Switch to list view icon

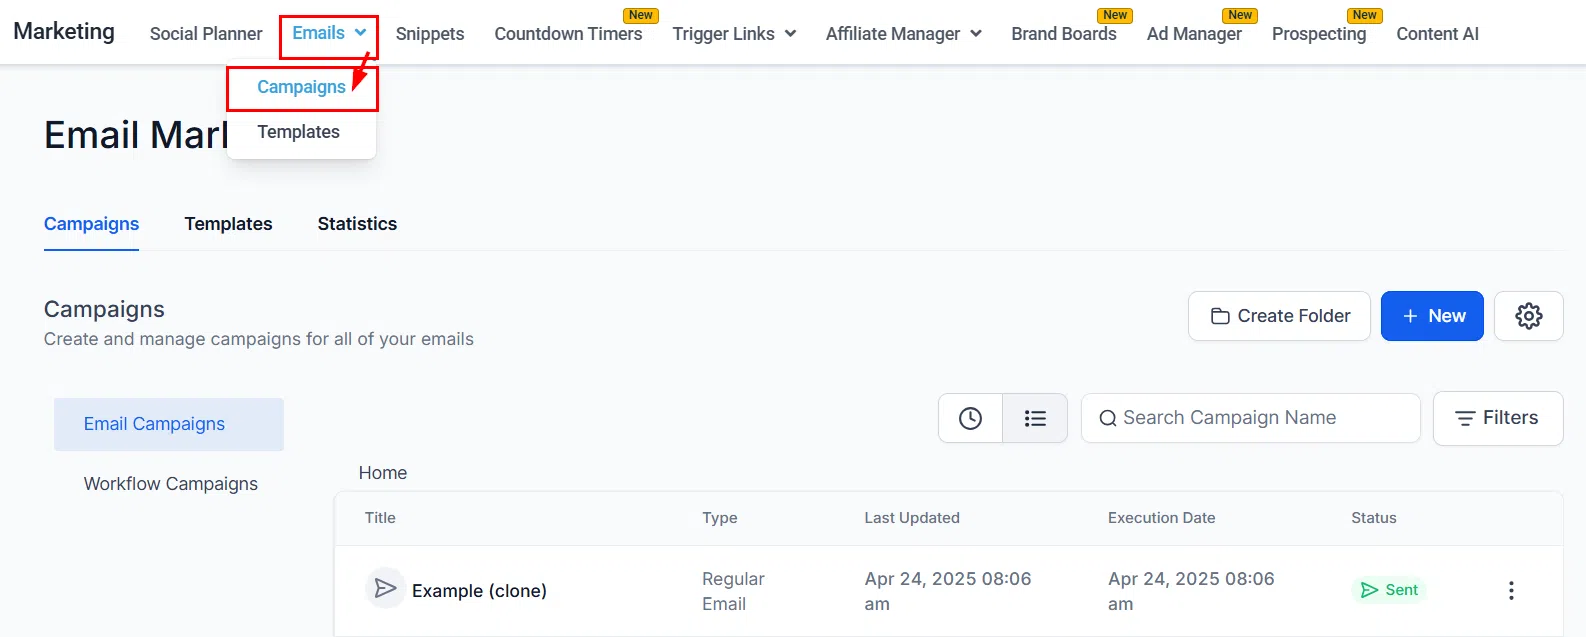pyautogui.click(x=1035, y=418)
